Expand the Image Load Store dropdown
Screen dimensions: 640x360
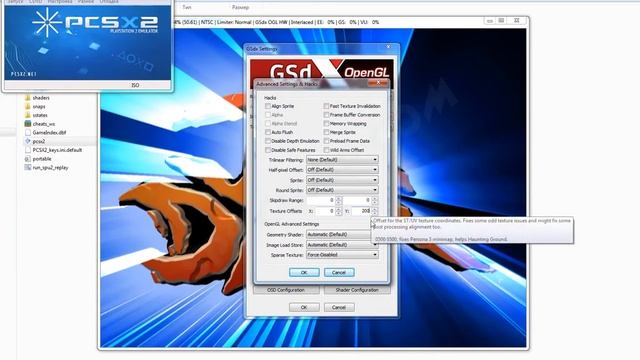[342, 244]
